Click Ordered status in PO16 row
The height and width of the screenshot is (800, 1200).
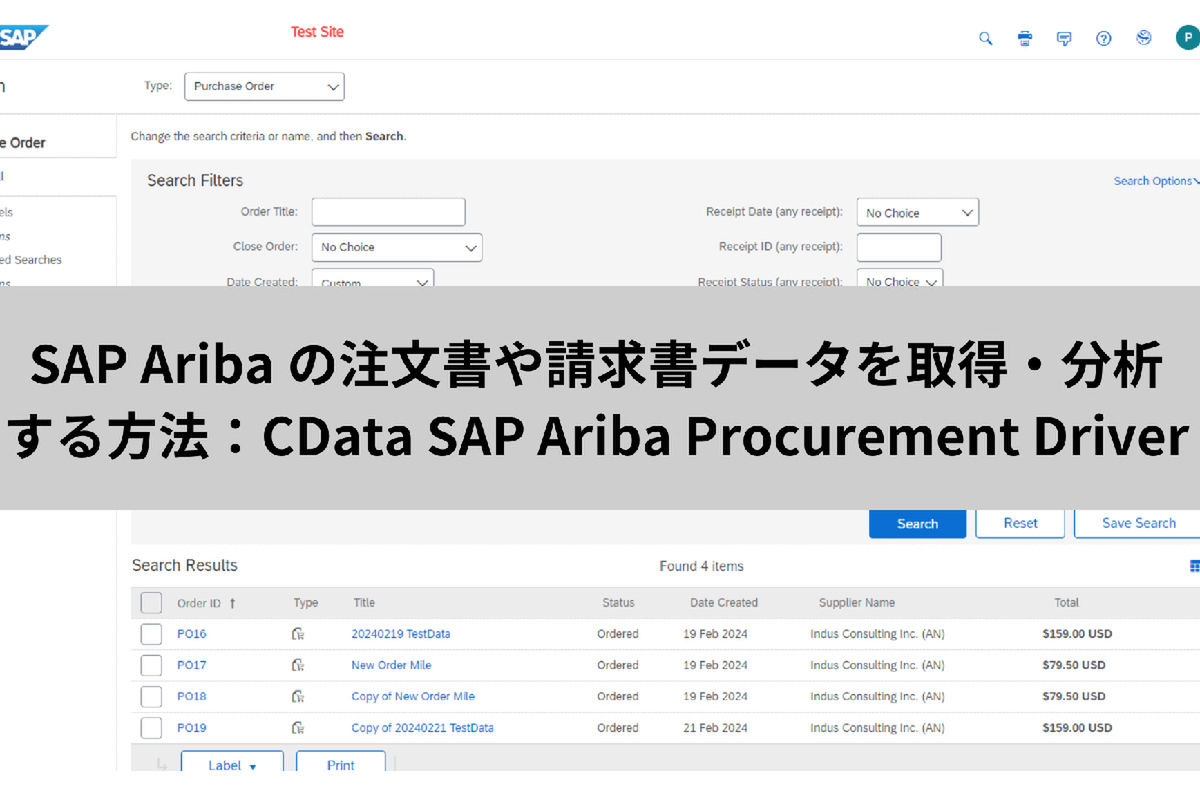pyautogui.click(x=618, y=634)
